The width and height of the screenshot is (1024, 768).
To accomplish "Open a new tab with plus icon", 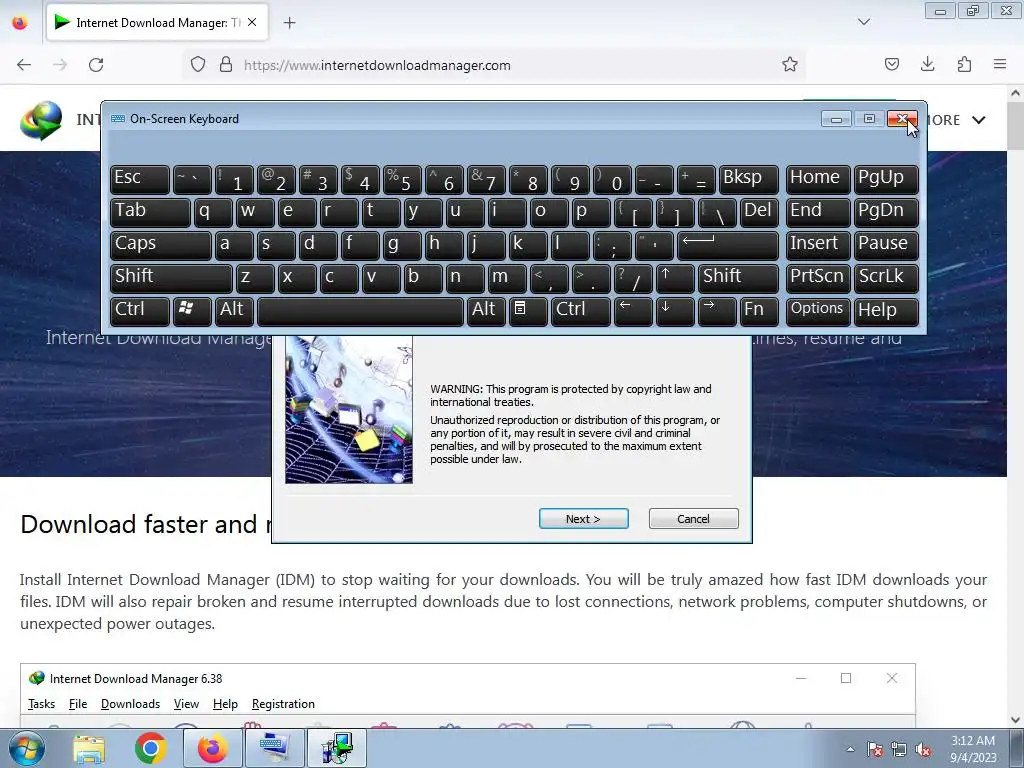I will (x=290, y=23).
